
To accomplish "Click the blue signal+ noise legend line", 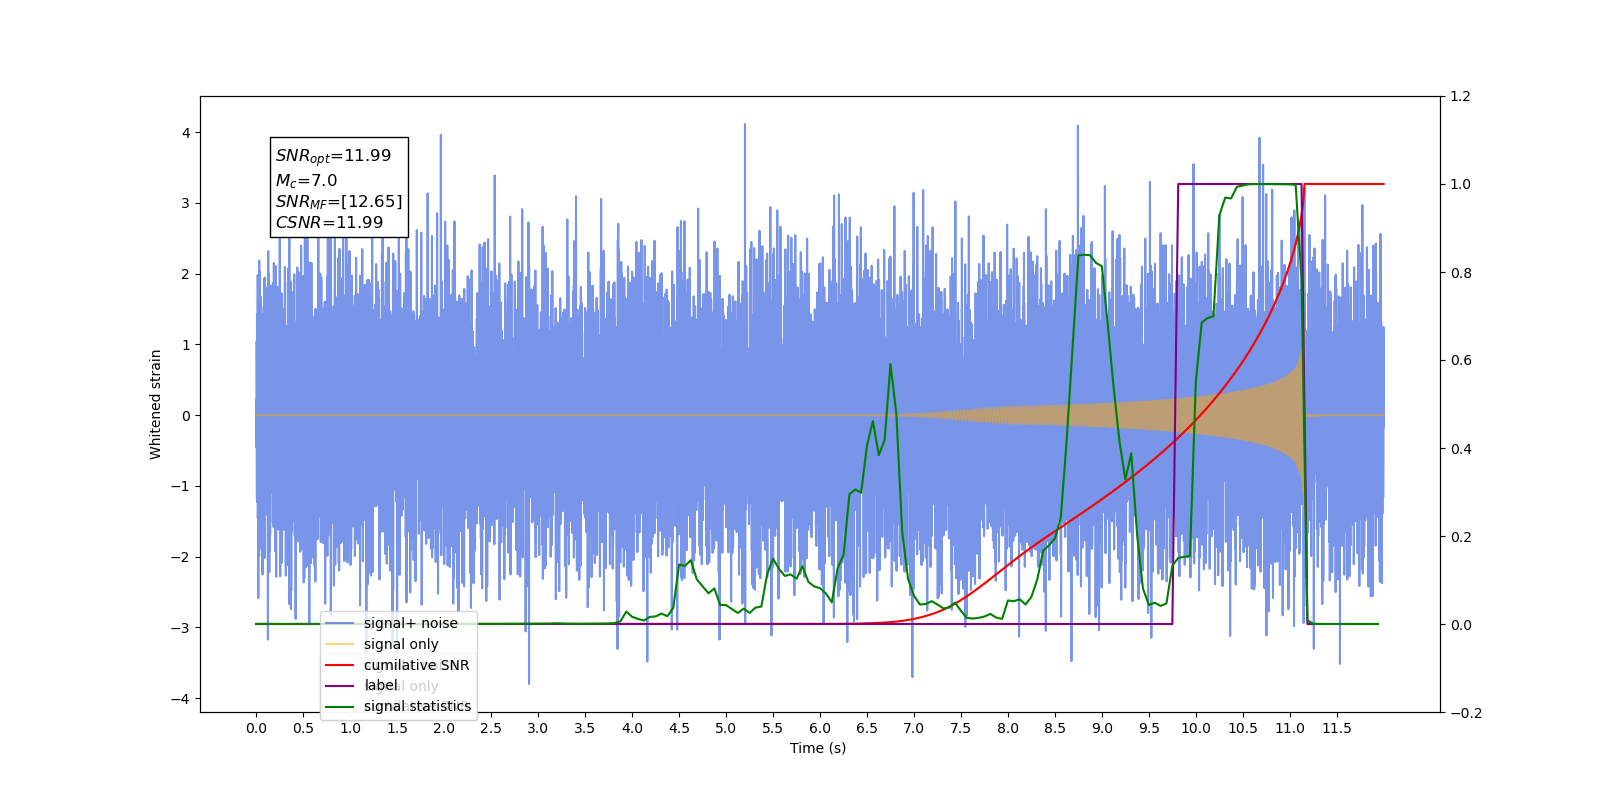I will point(339,623).
